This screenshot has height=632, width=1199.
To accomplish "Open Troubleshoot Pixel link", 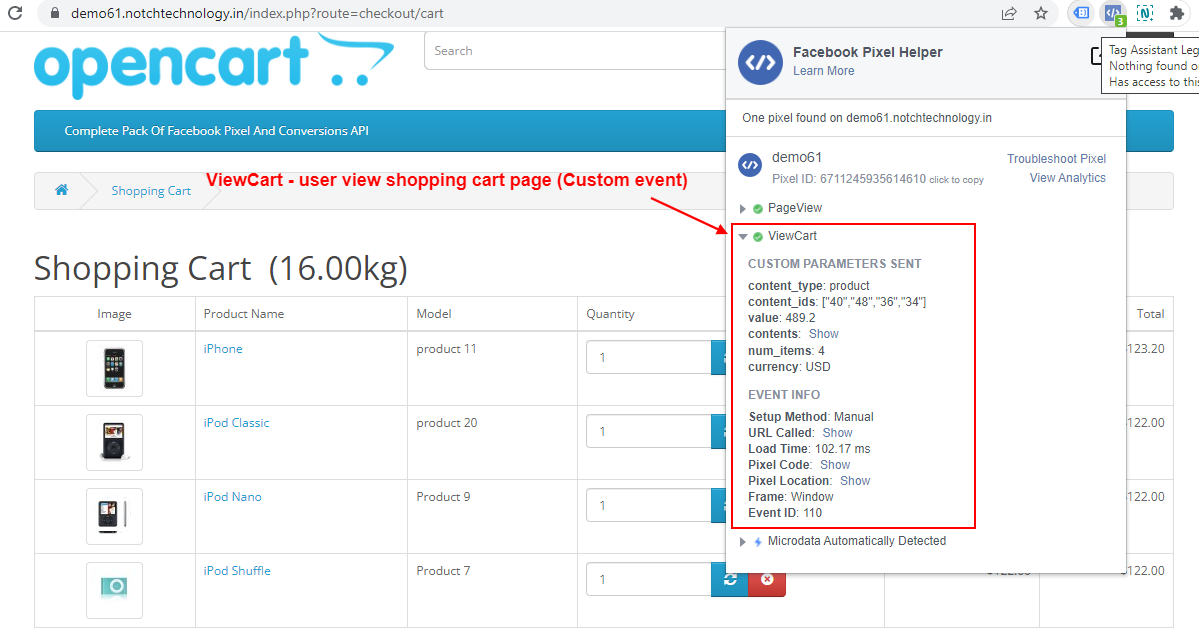I will (1056, 159).
